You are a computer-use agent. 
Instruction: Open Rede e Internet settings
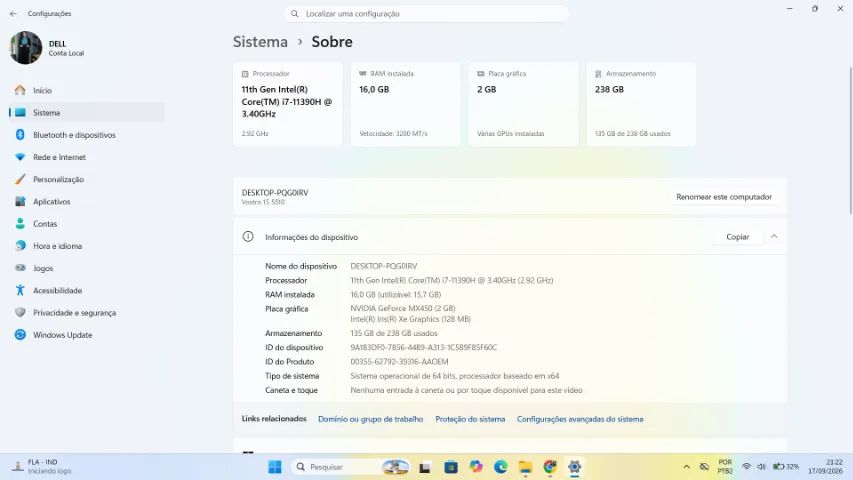tap(86, 157)
